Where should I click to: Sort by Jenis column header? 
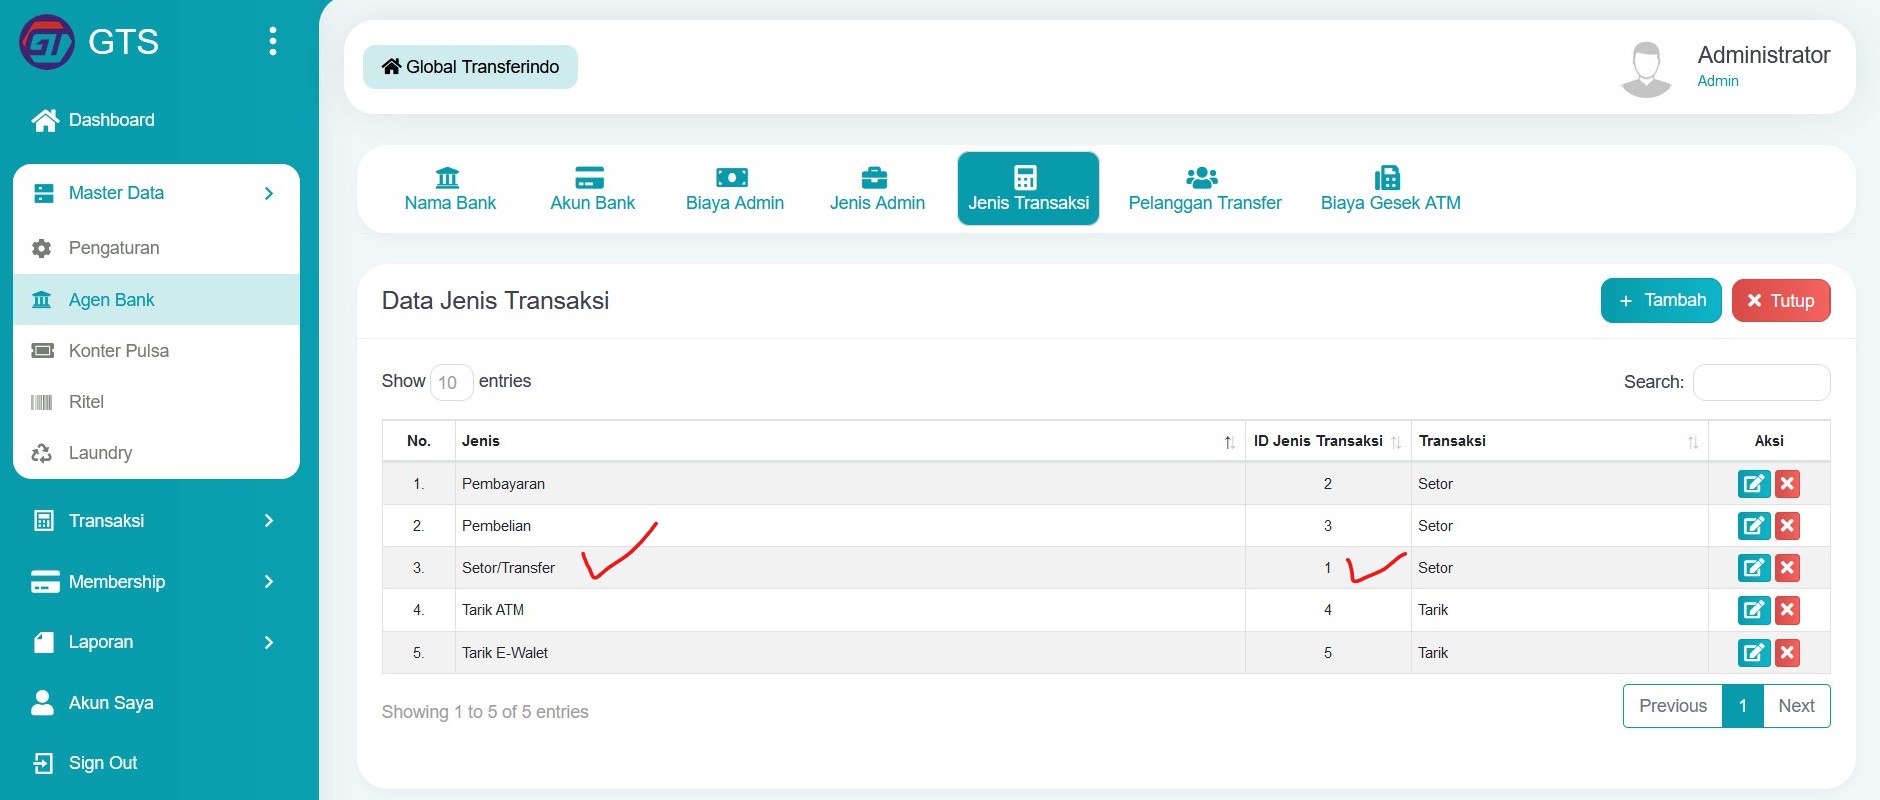(x=849, y=441)
